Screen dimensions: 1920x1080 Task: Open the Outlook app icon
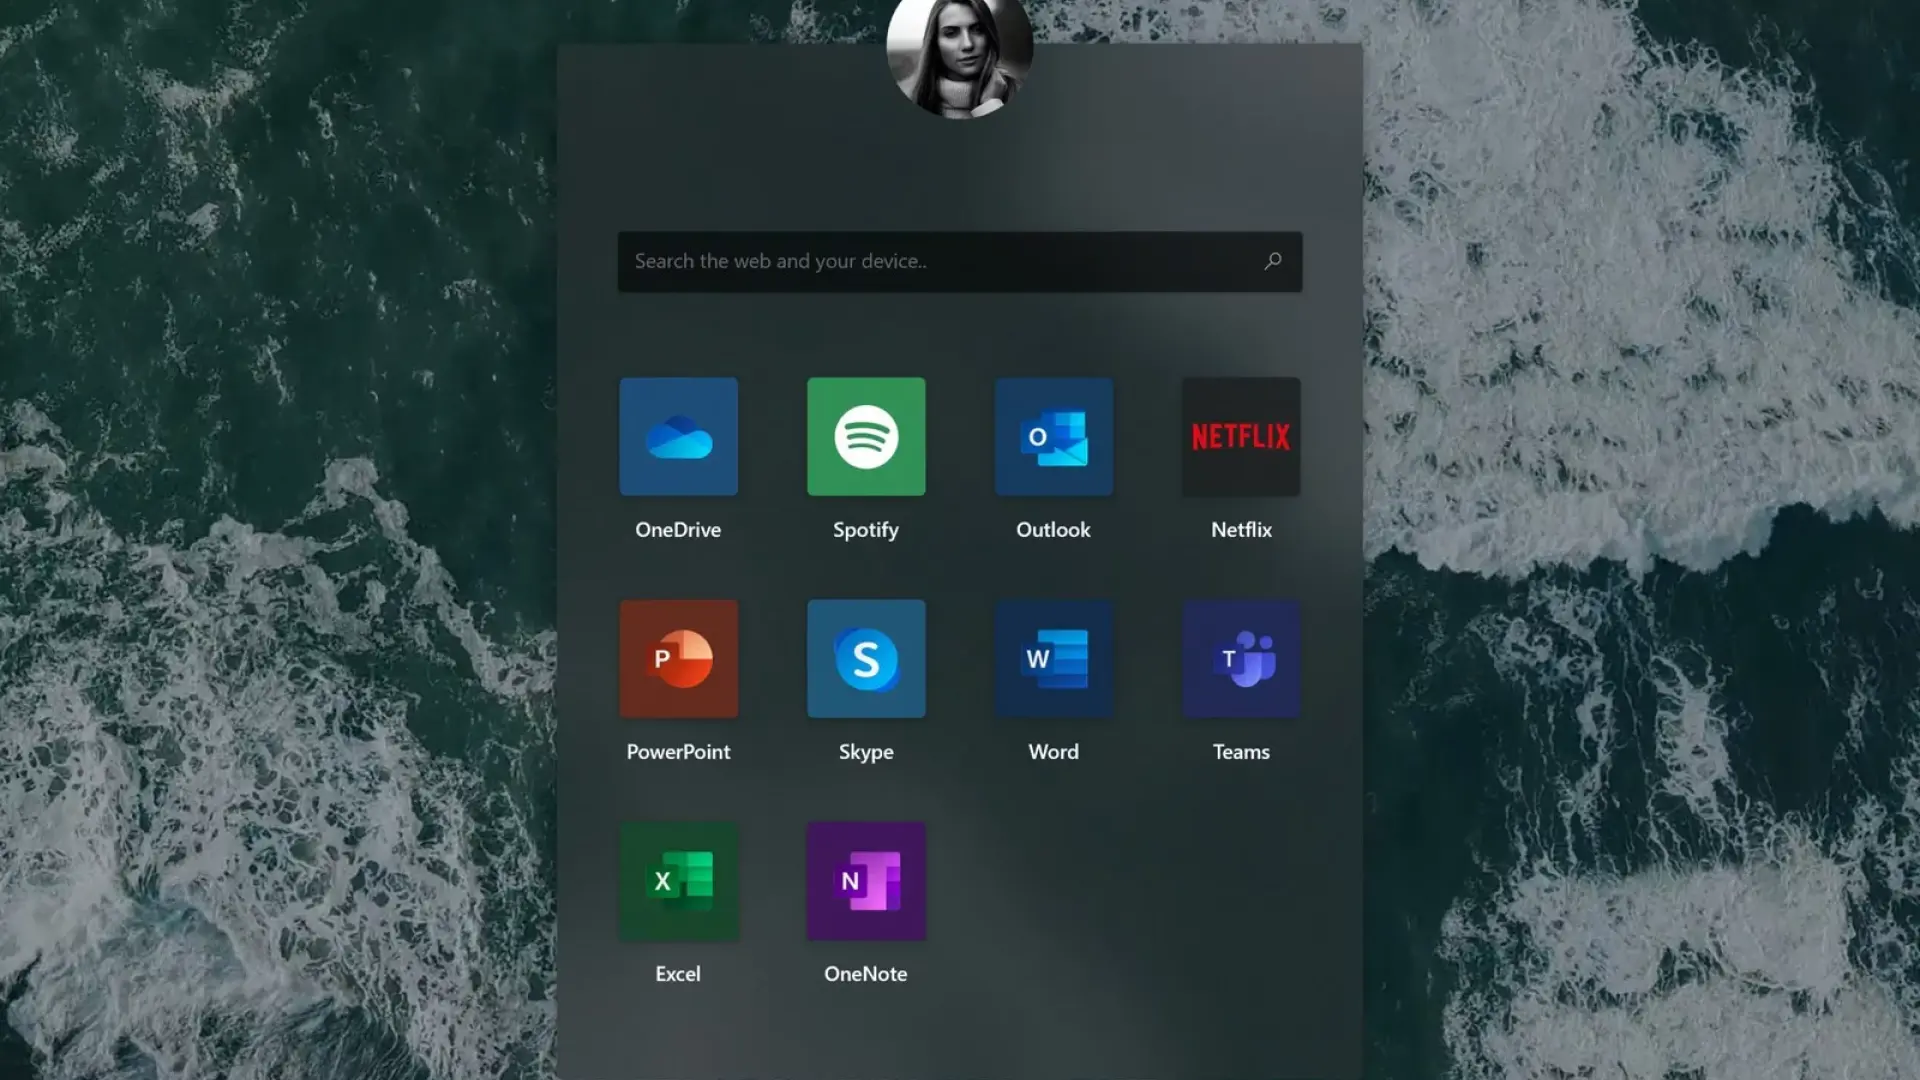pyautogui.click(x=1053, y=436)
